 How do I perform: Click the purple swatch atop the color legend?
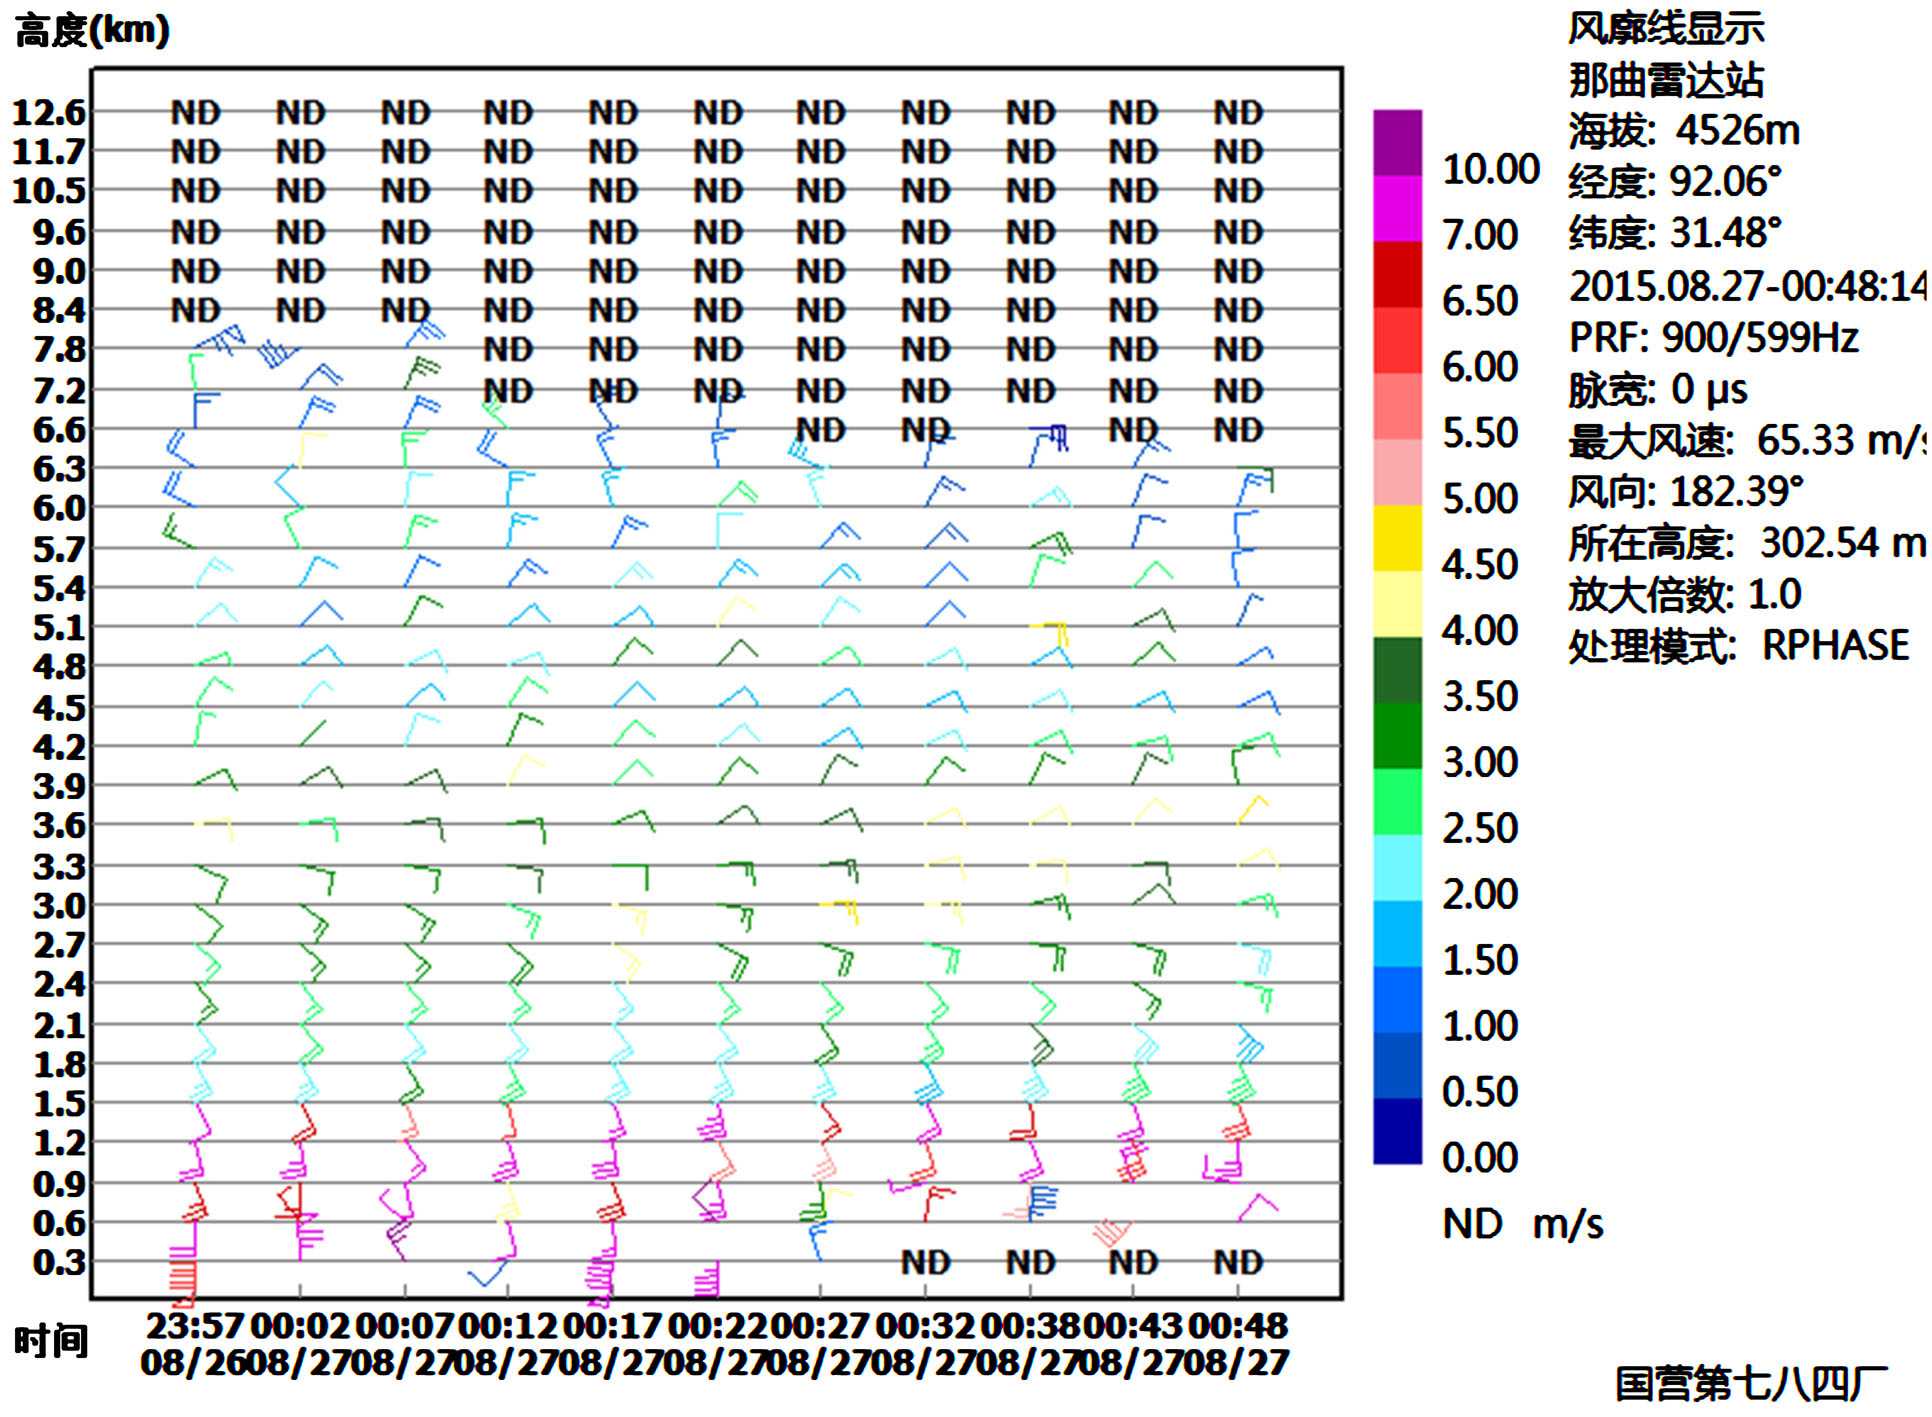[1398, 143]
